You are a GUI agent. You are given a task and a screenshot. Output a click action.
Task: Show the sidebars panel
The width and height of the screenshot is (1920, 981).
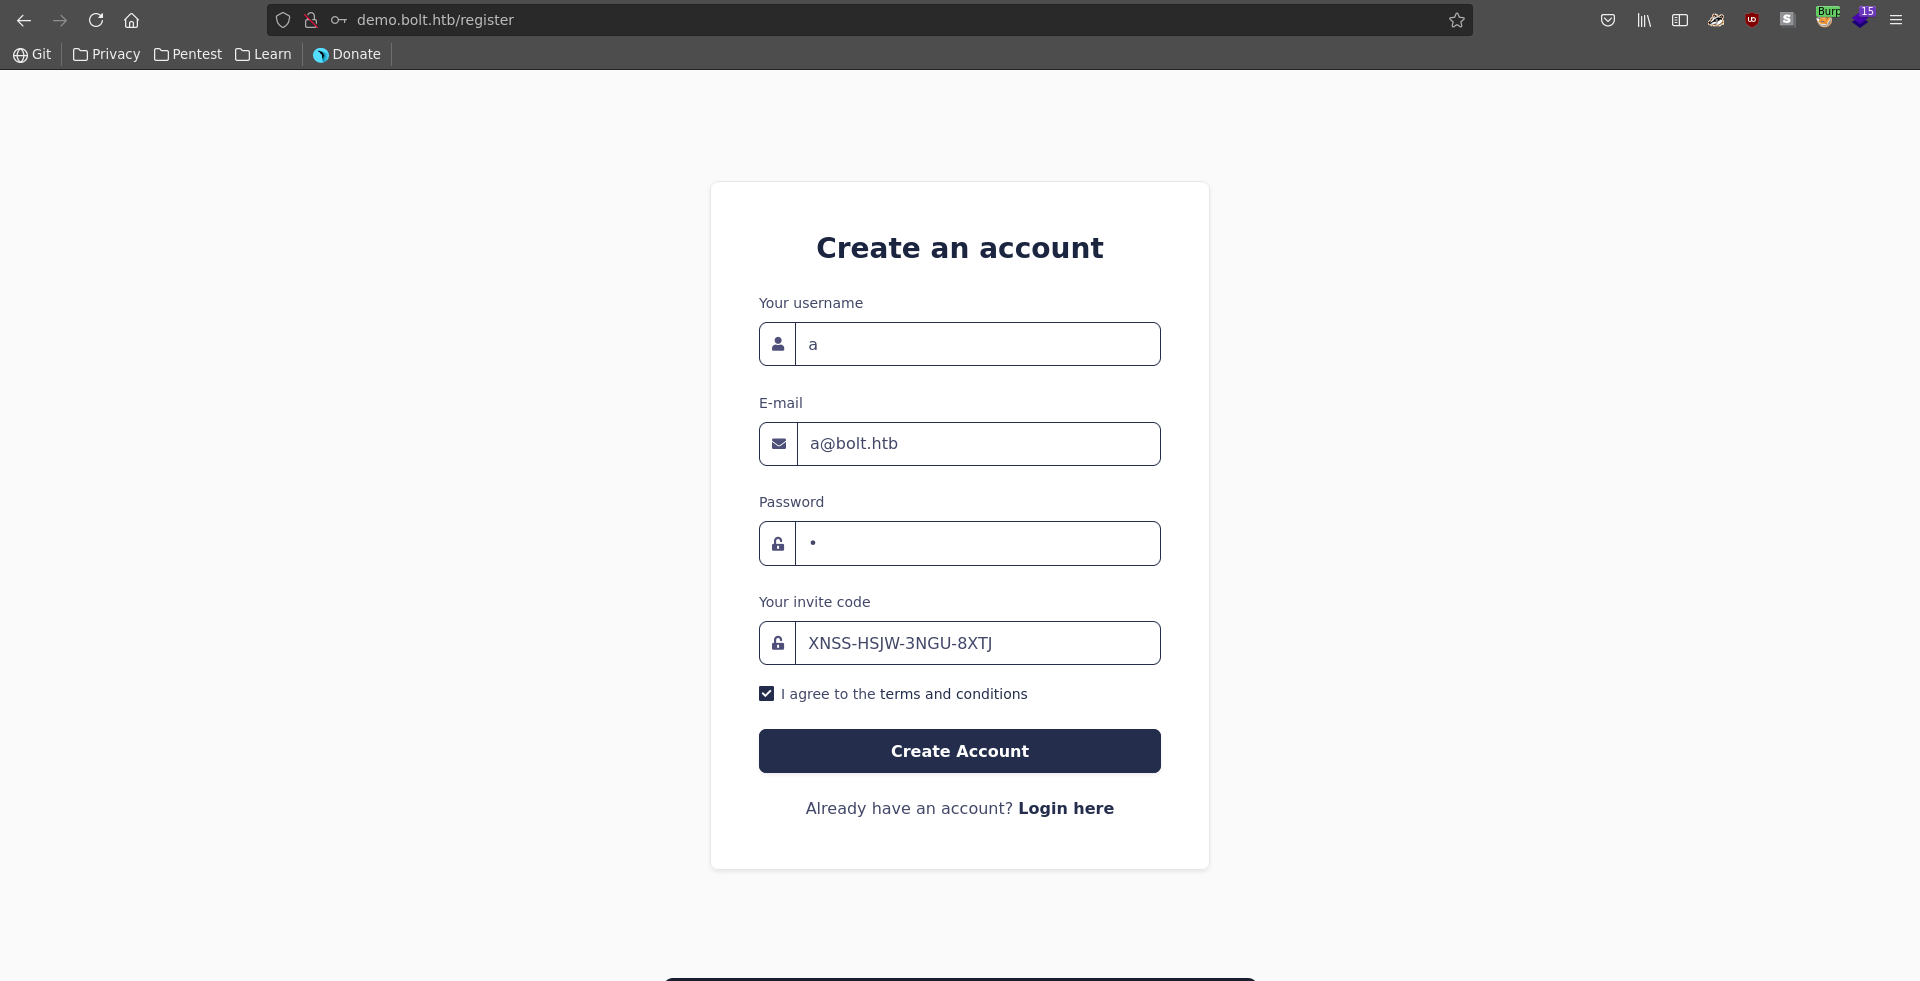1680,20
